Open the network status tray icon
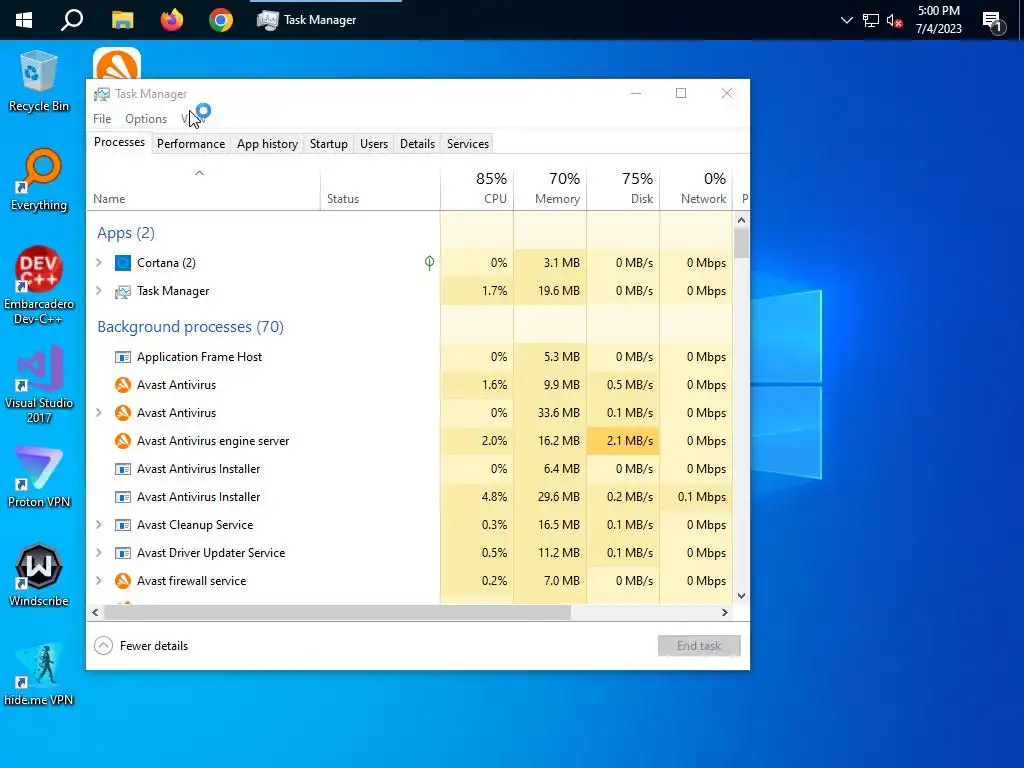Image resolution: width=1024 pixels, height=768 pixels. pyautogui.click(x=871, y=20)
